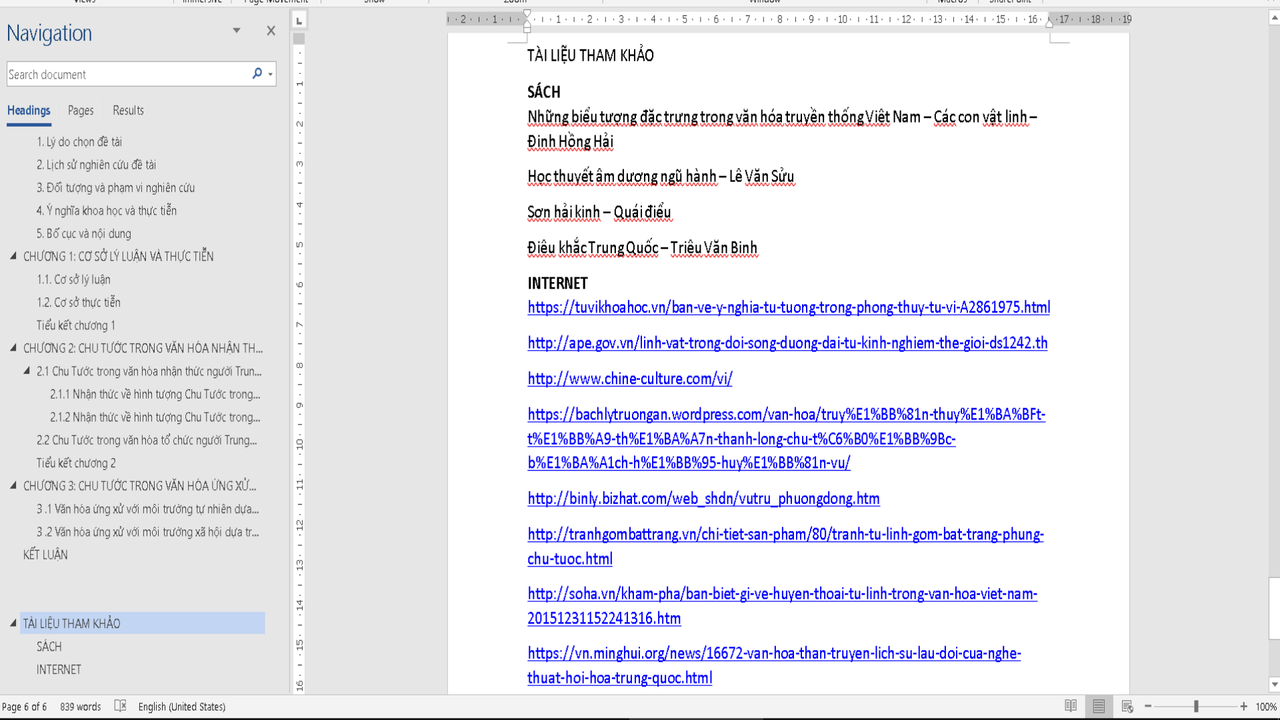Click the text Học thuyết âm dương ngũ hành

click(x=621, y=177)
